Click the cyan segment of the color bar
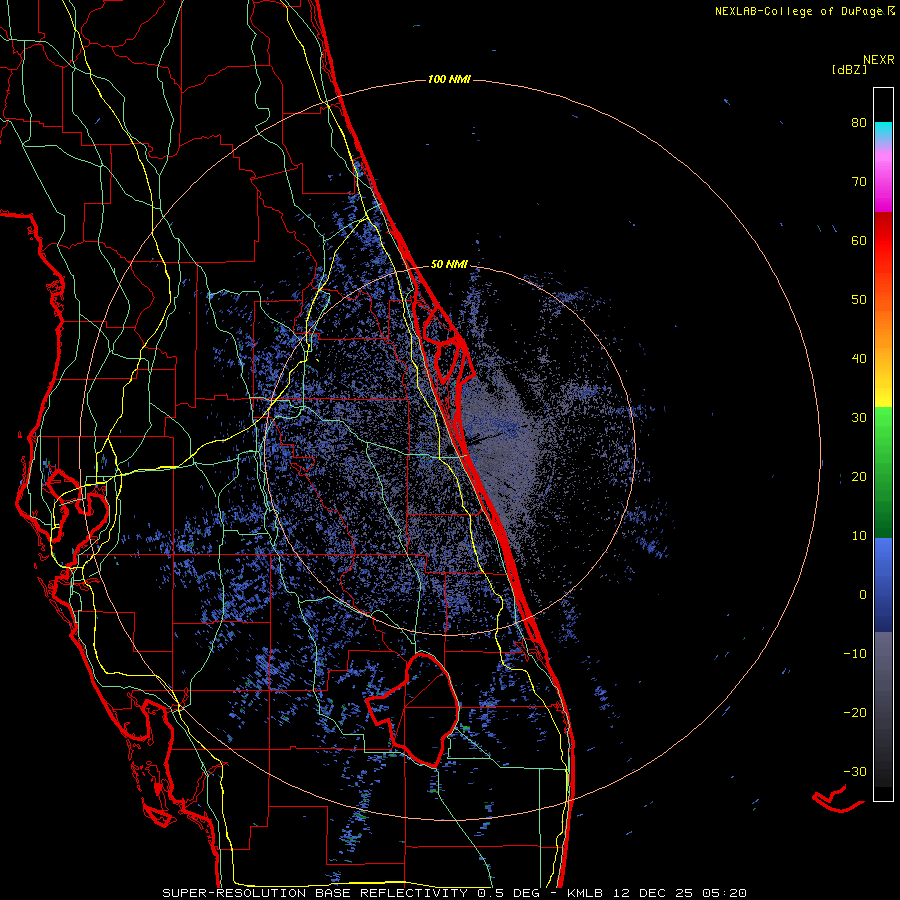This screenshot has height=900, width=900. [883, 130]
